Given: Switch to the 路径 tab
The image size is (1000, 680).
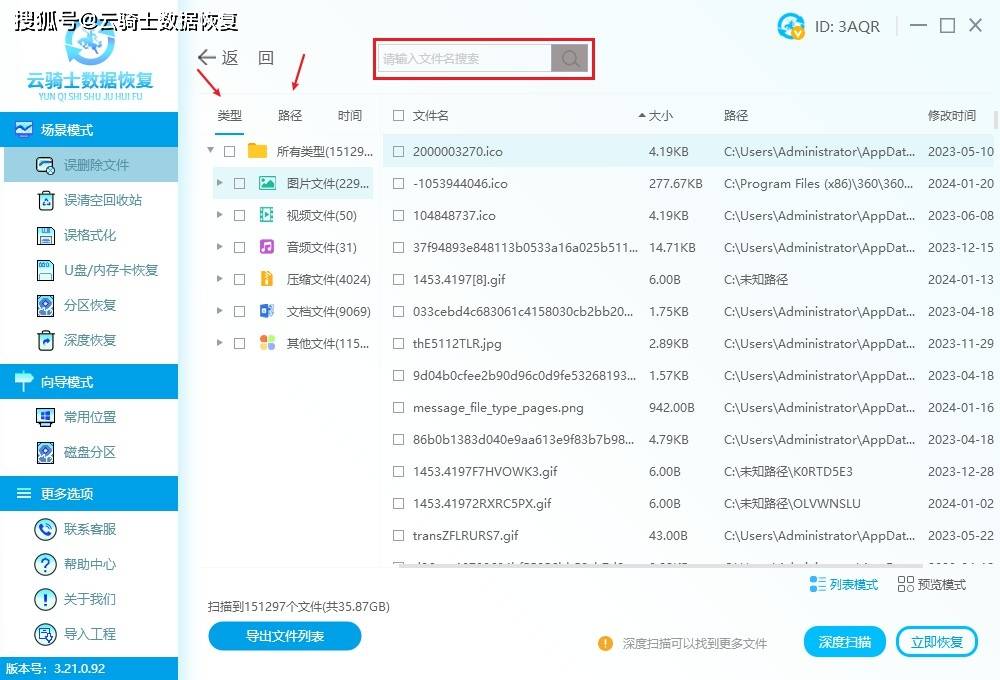Looking at the screenshot, I should click(290, 115).
